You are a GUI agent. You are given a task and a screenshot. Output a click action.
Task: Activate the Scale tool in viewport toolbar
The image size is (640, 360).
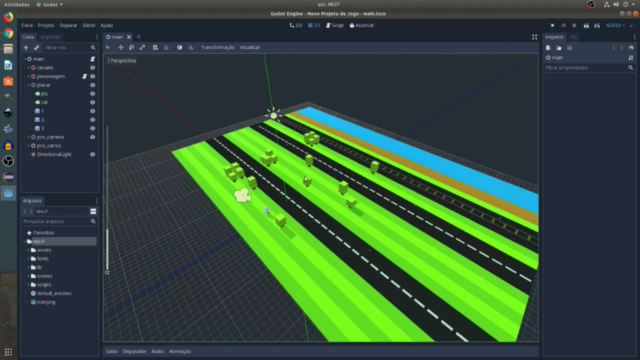tap(142, 47)
